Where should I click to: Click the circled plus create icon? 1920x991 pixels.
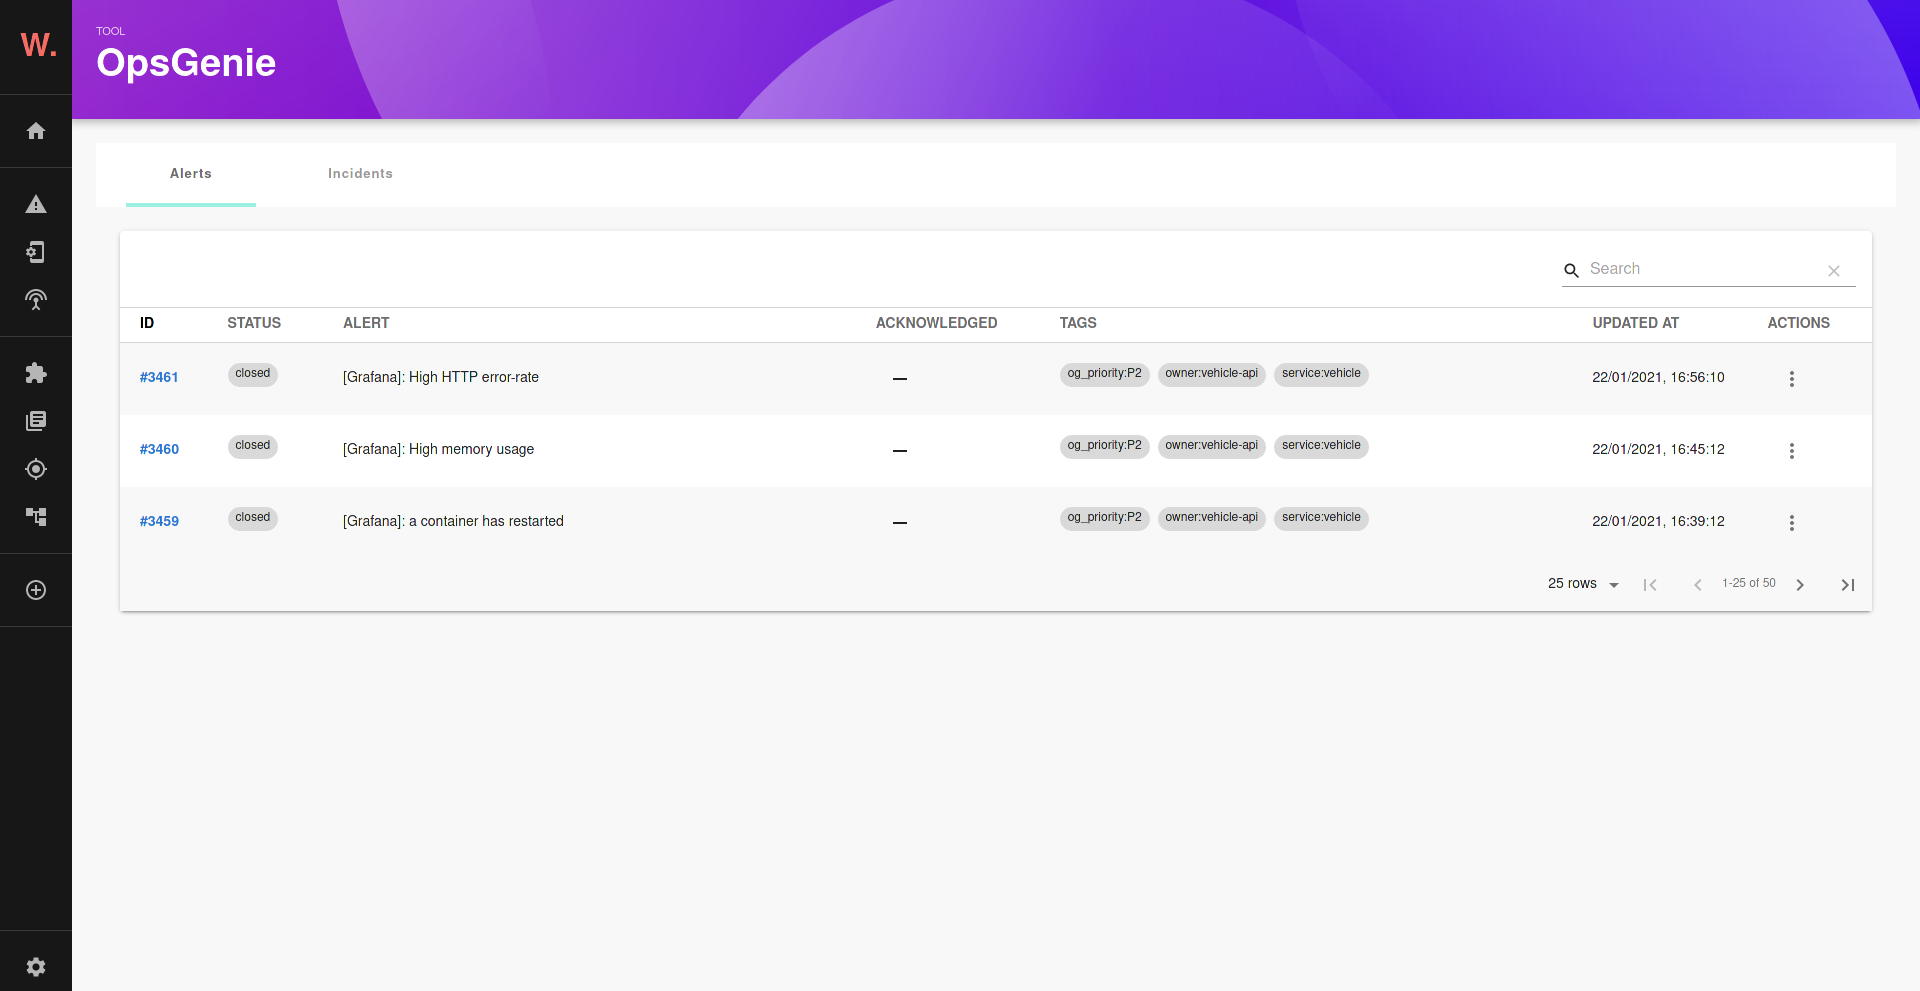[36, 590]
